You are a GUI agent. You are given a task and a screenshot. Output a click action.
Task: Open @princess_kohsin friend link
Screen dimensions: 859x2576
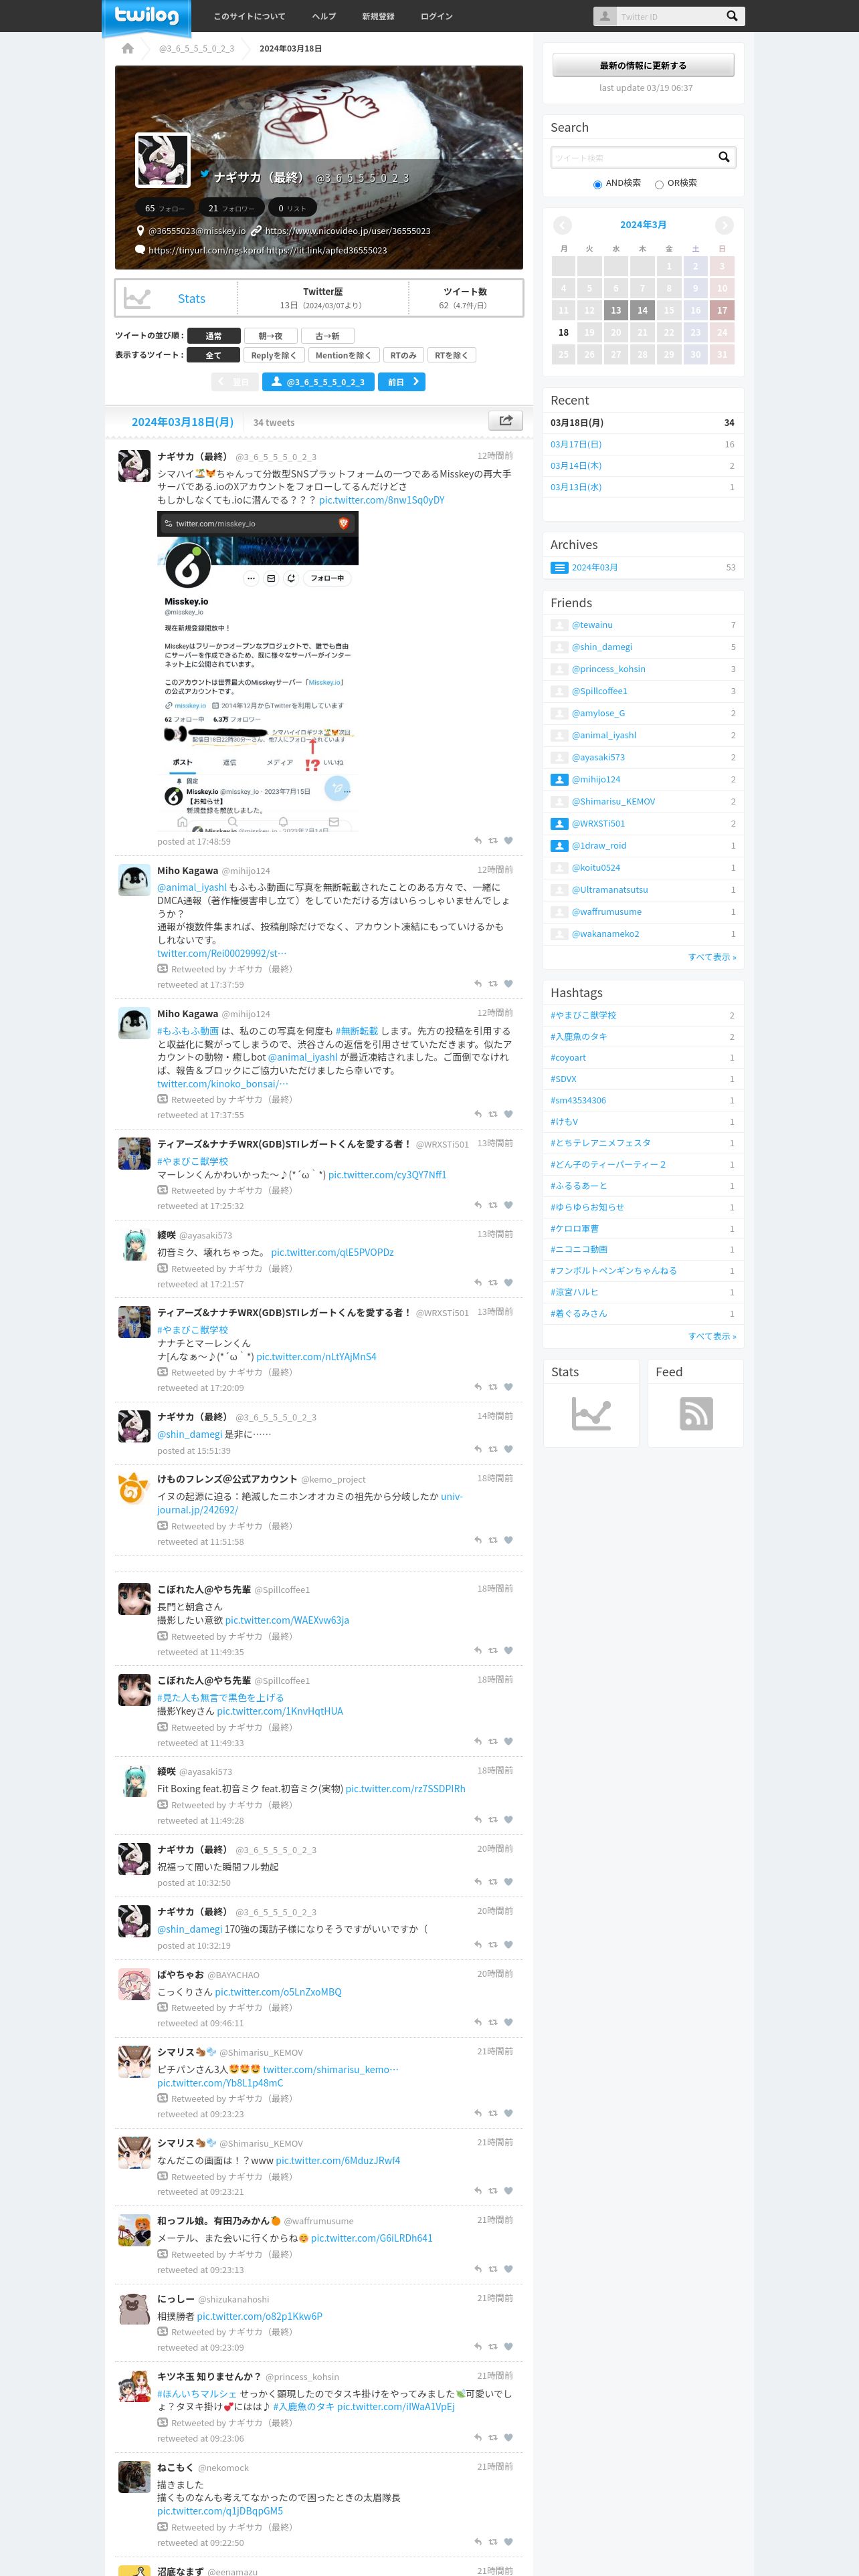(x=608, y=669)
